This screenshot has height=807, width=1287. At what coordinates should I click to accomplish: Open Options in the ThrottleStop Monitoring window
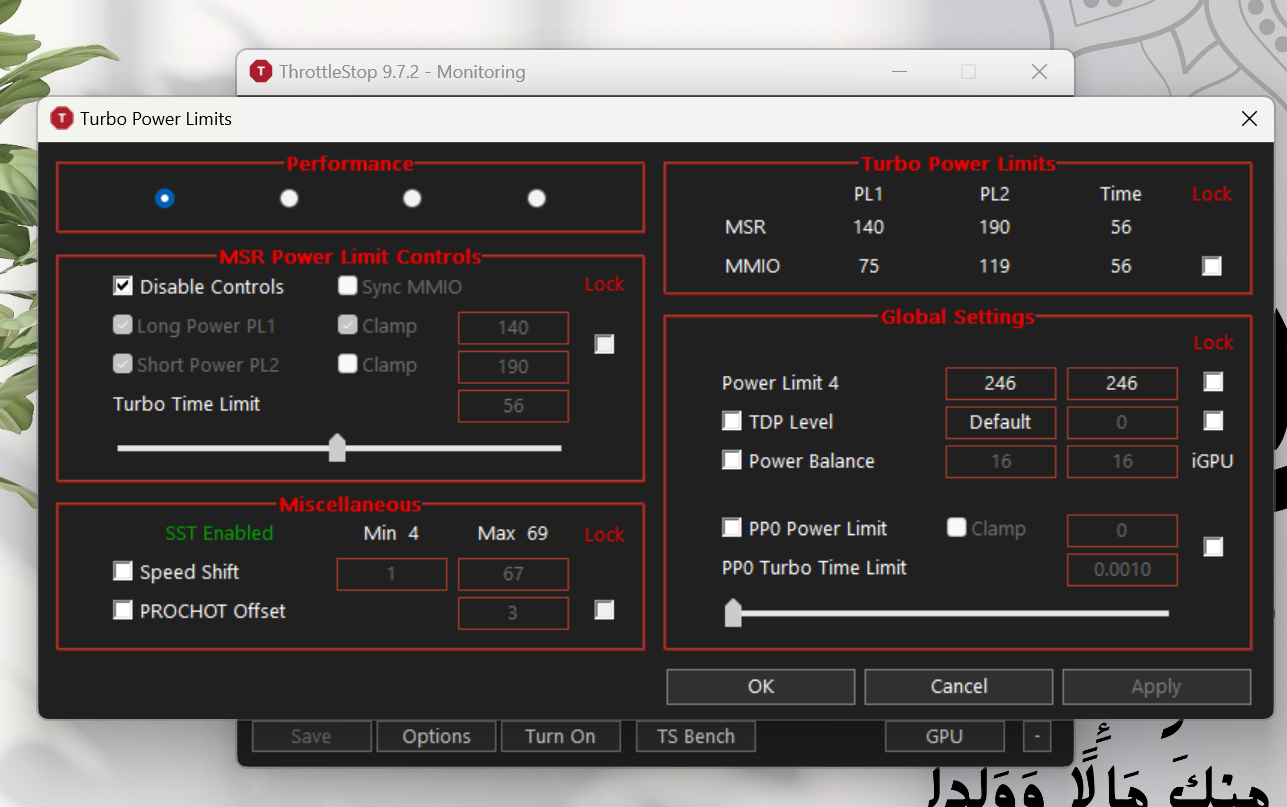point(437,736)
